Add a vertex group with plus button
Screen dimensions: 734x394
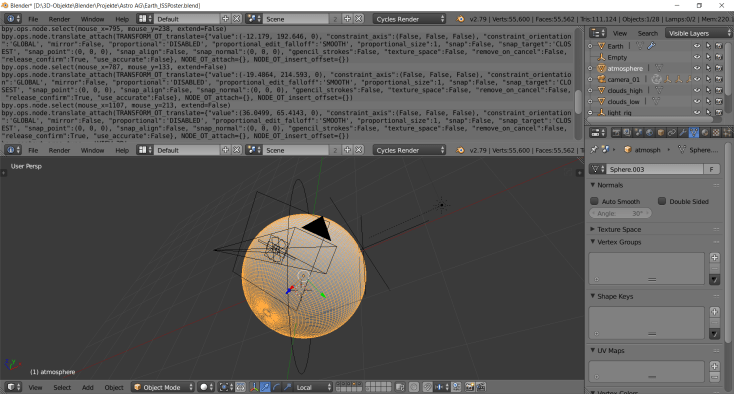tap(714, 257)
